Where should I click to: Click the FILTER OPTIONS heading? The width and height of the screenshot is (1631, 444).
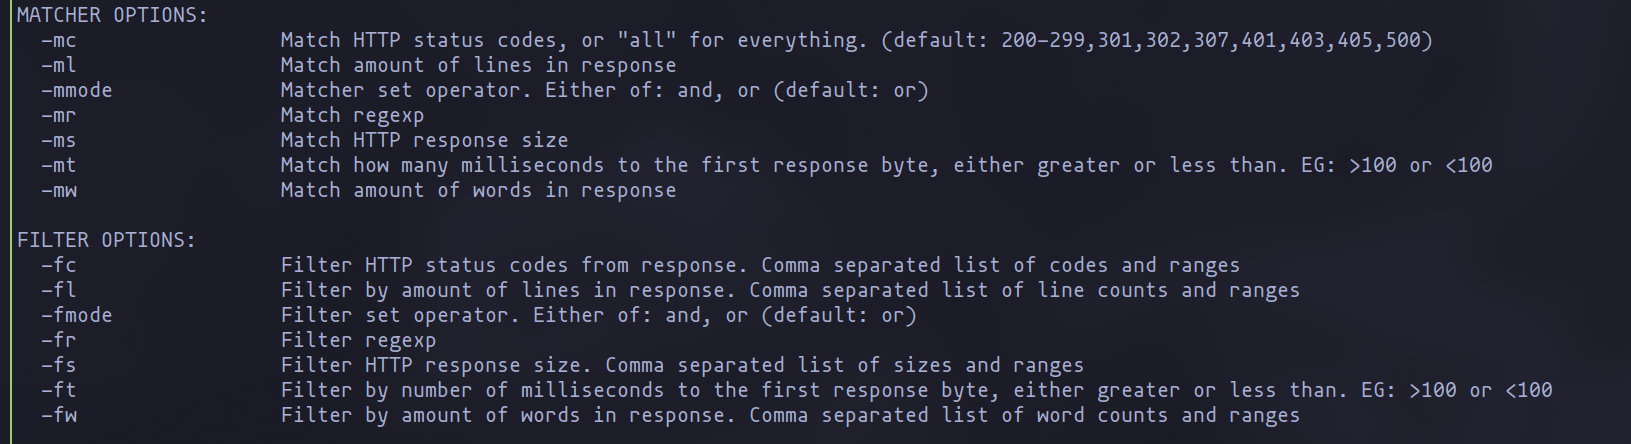click(106, 240)
